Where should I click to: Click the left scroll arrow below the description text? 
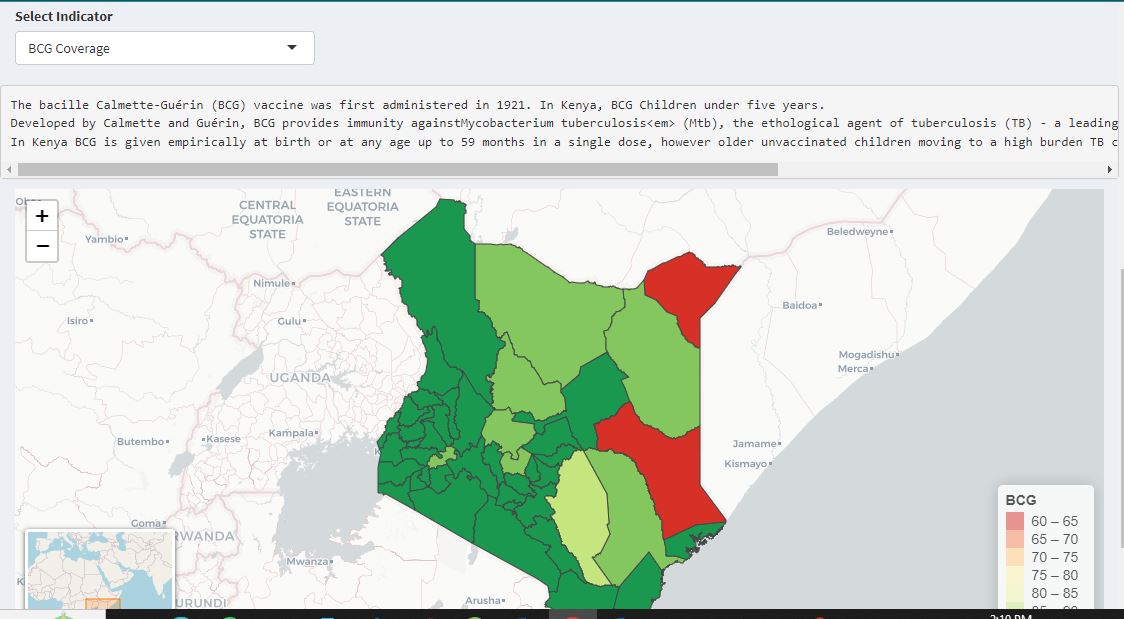point(8,168)
